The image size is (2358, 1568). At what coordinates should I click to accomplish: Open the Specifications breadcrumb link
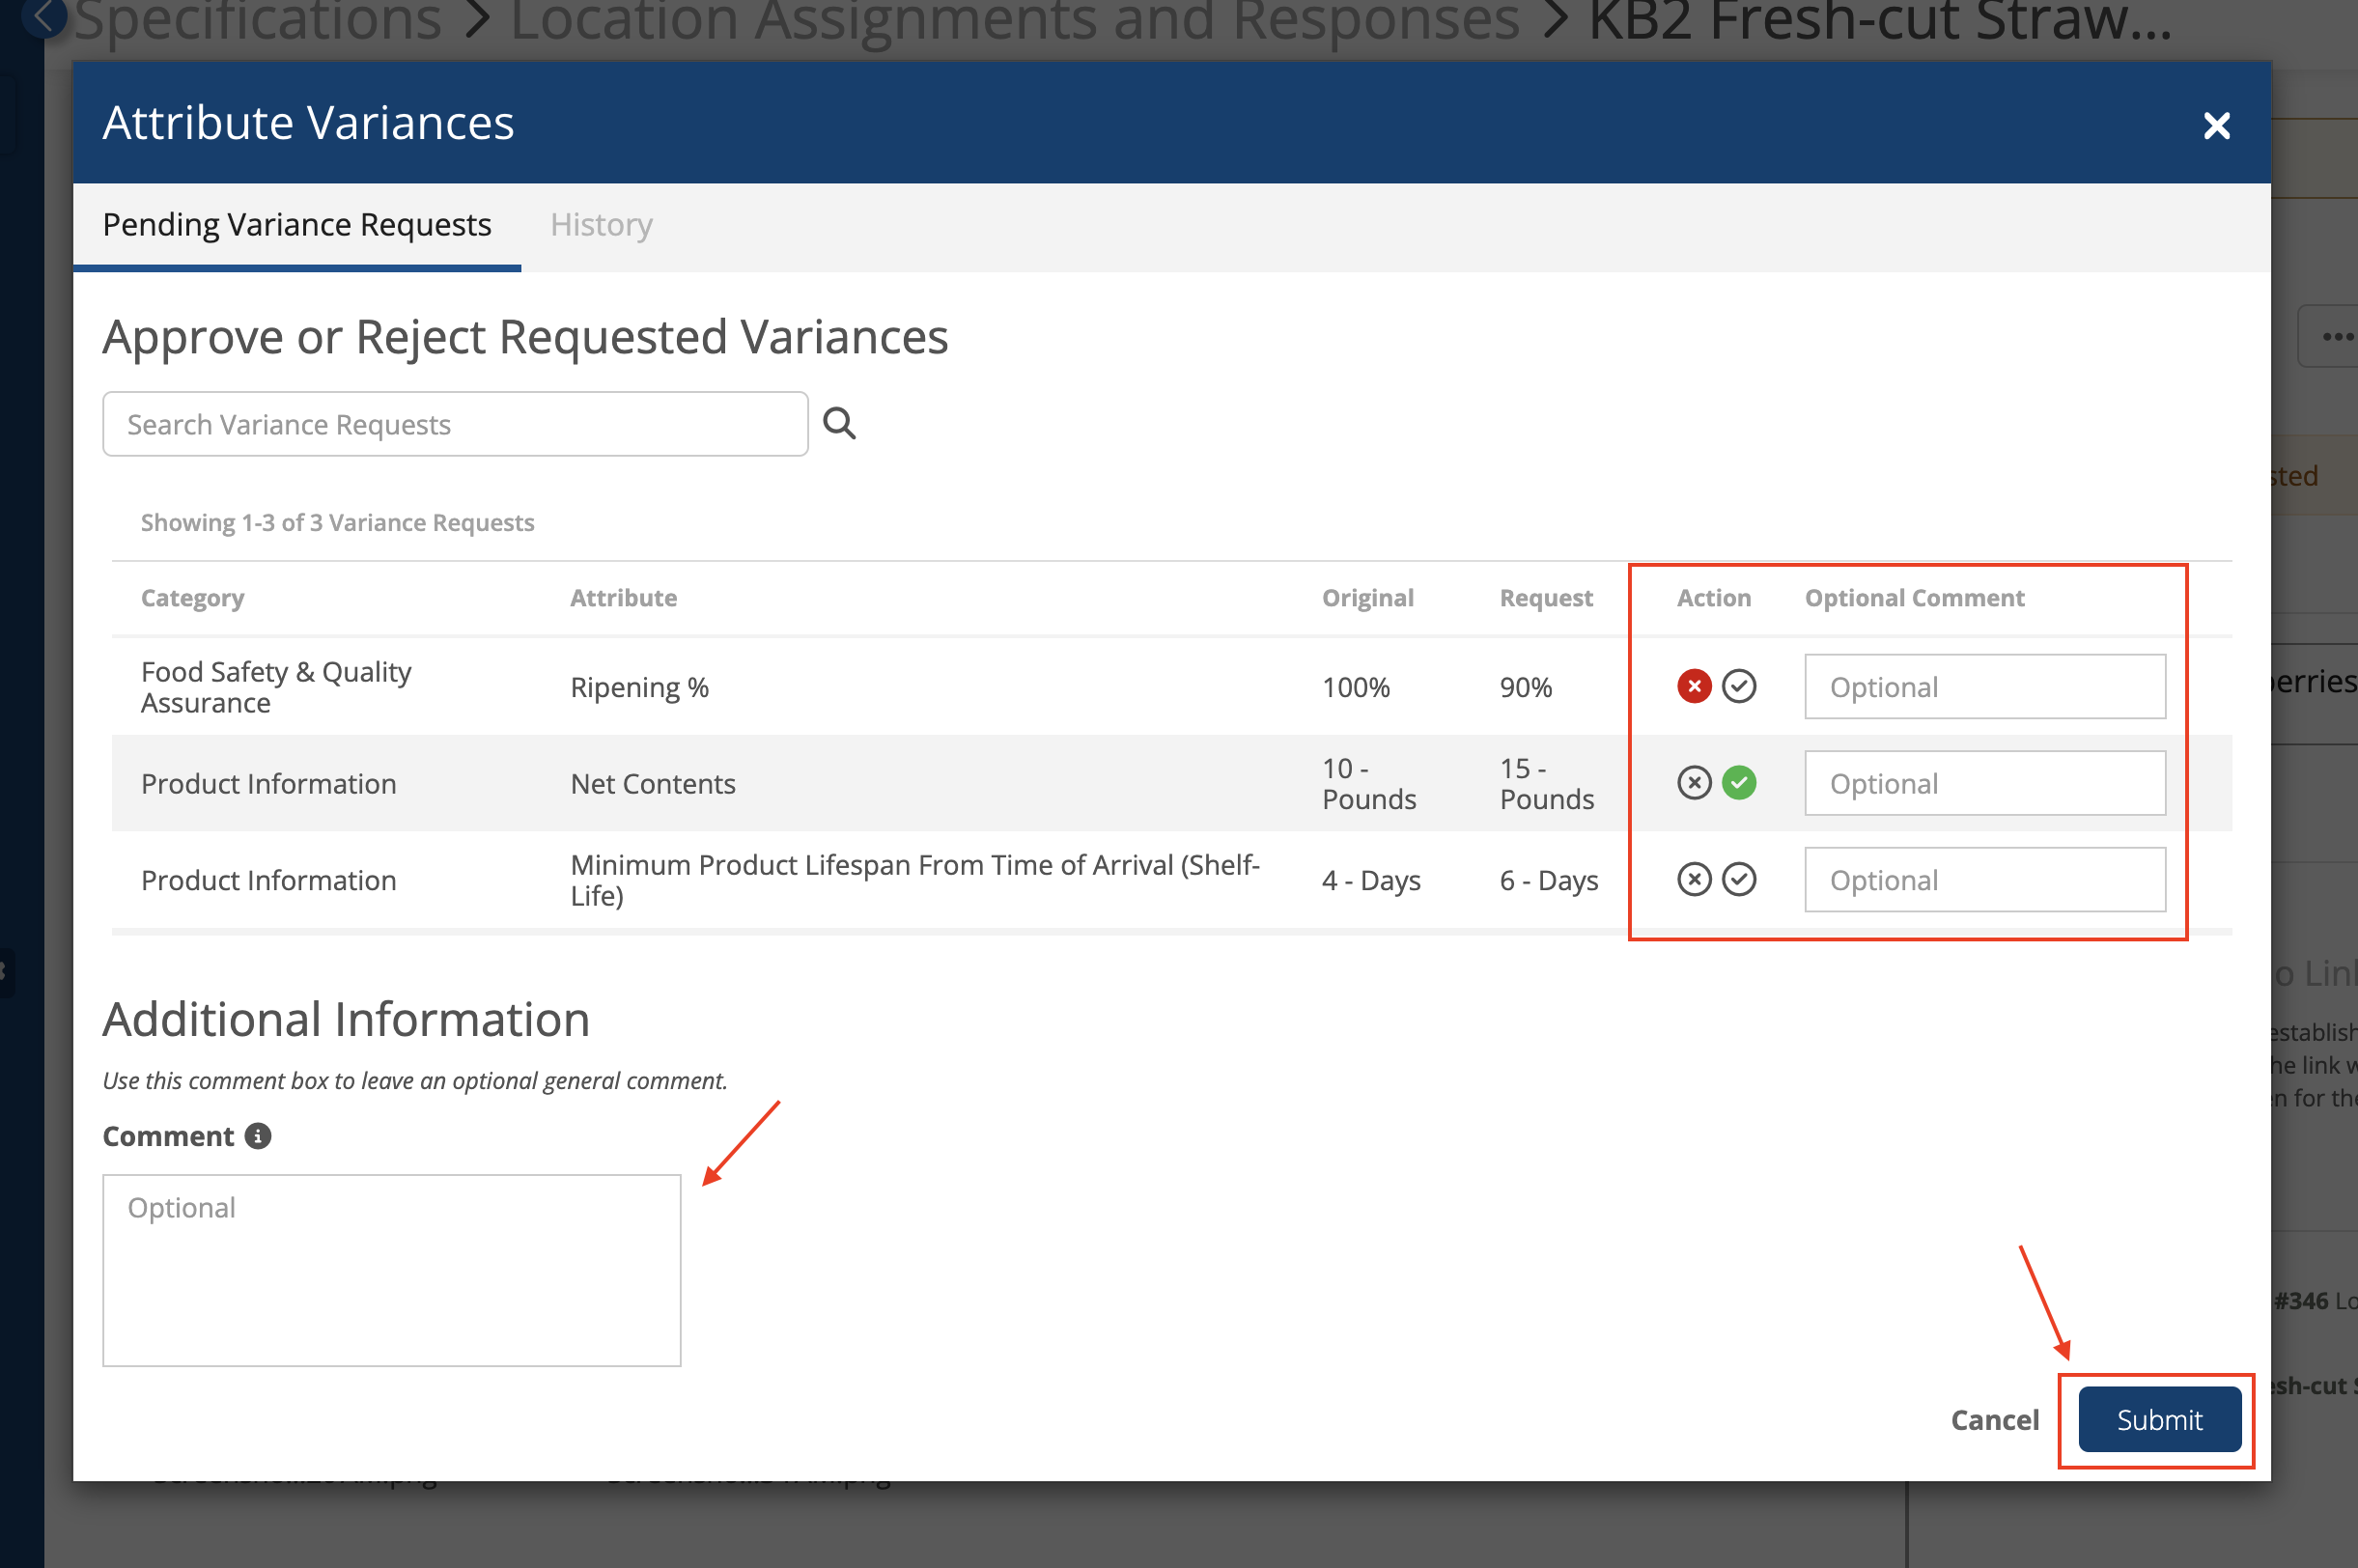click(257, 18)
